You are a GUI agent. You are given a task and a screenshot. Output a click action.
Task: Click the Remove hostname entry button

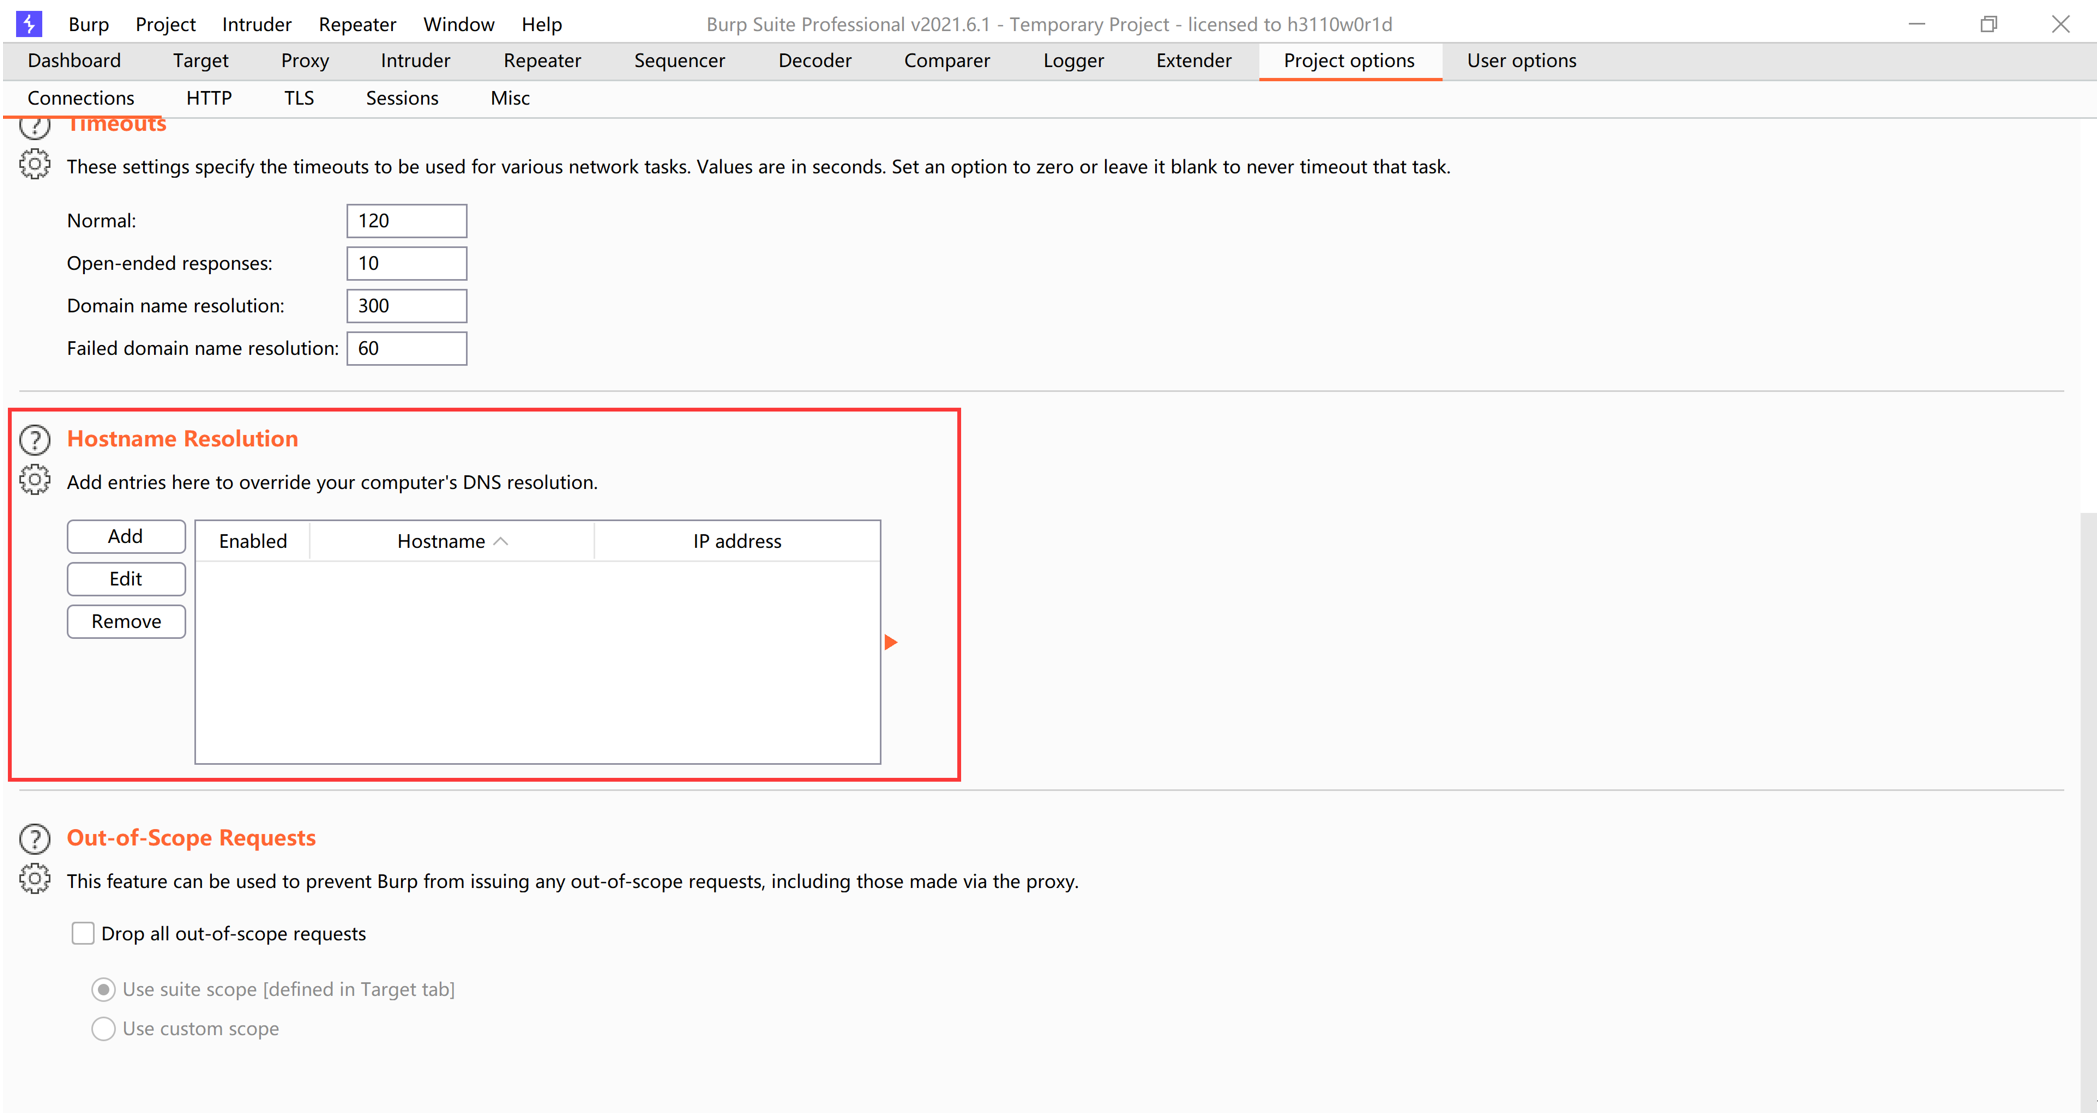pos(126,621)
